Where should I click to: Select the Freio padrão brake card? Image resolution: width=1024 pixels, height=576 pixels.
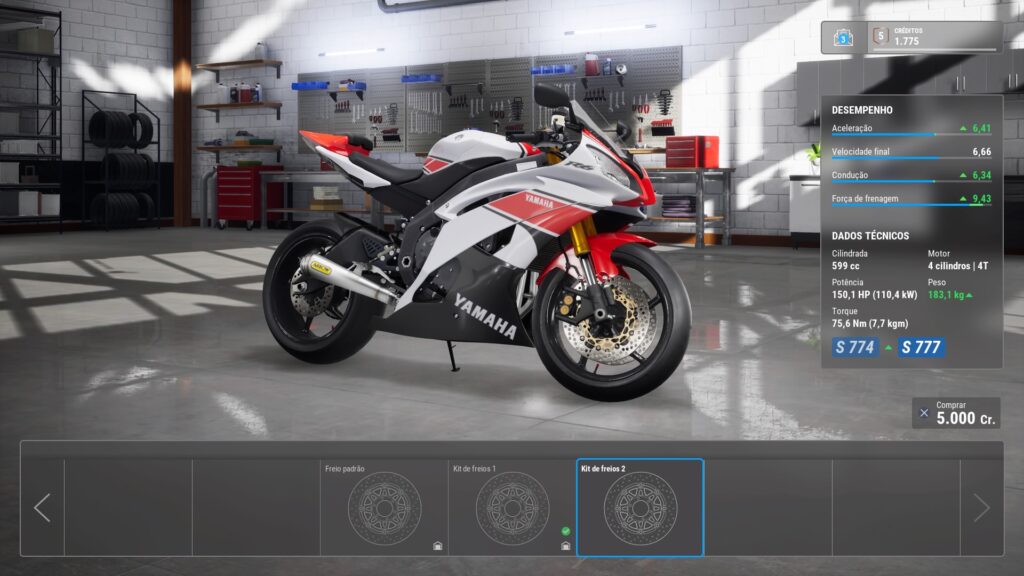pos(384,507)
